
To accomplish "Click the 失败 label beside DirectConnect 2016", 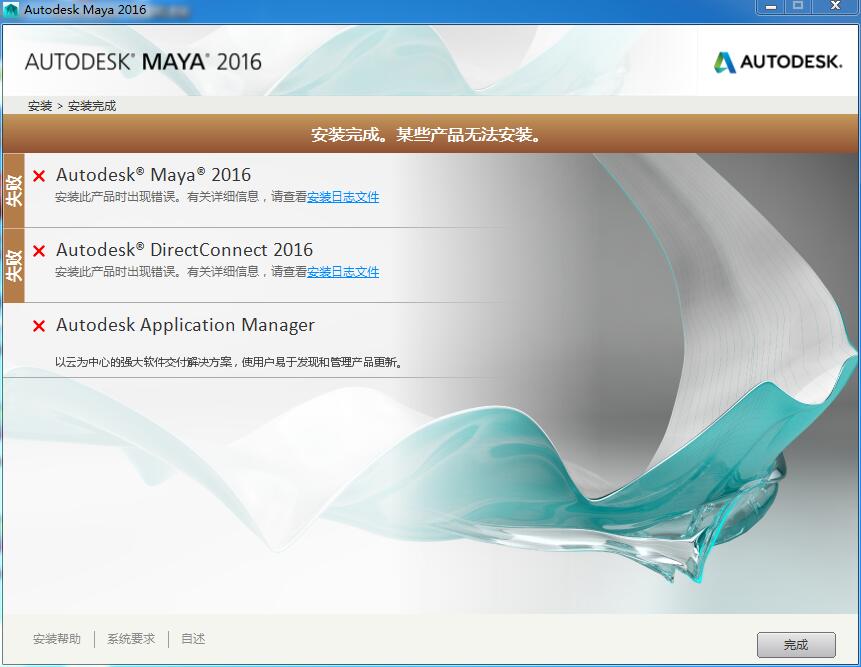I will click(x=13, y=265).
